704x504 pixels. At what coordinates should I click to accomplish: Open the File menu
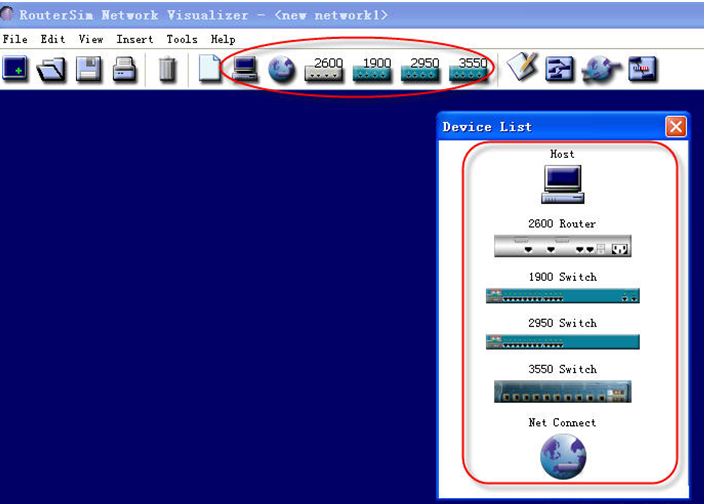coord(15,39)
